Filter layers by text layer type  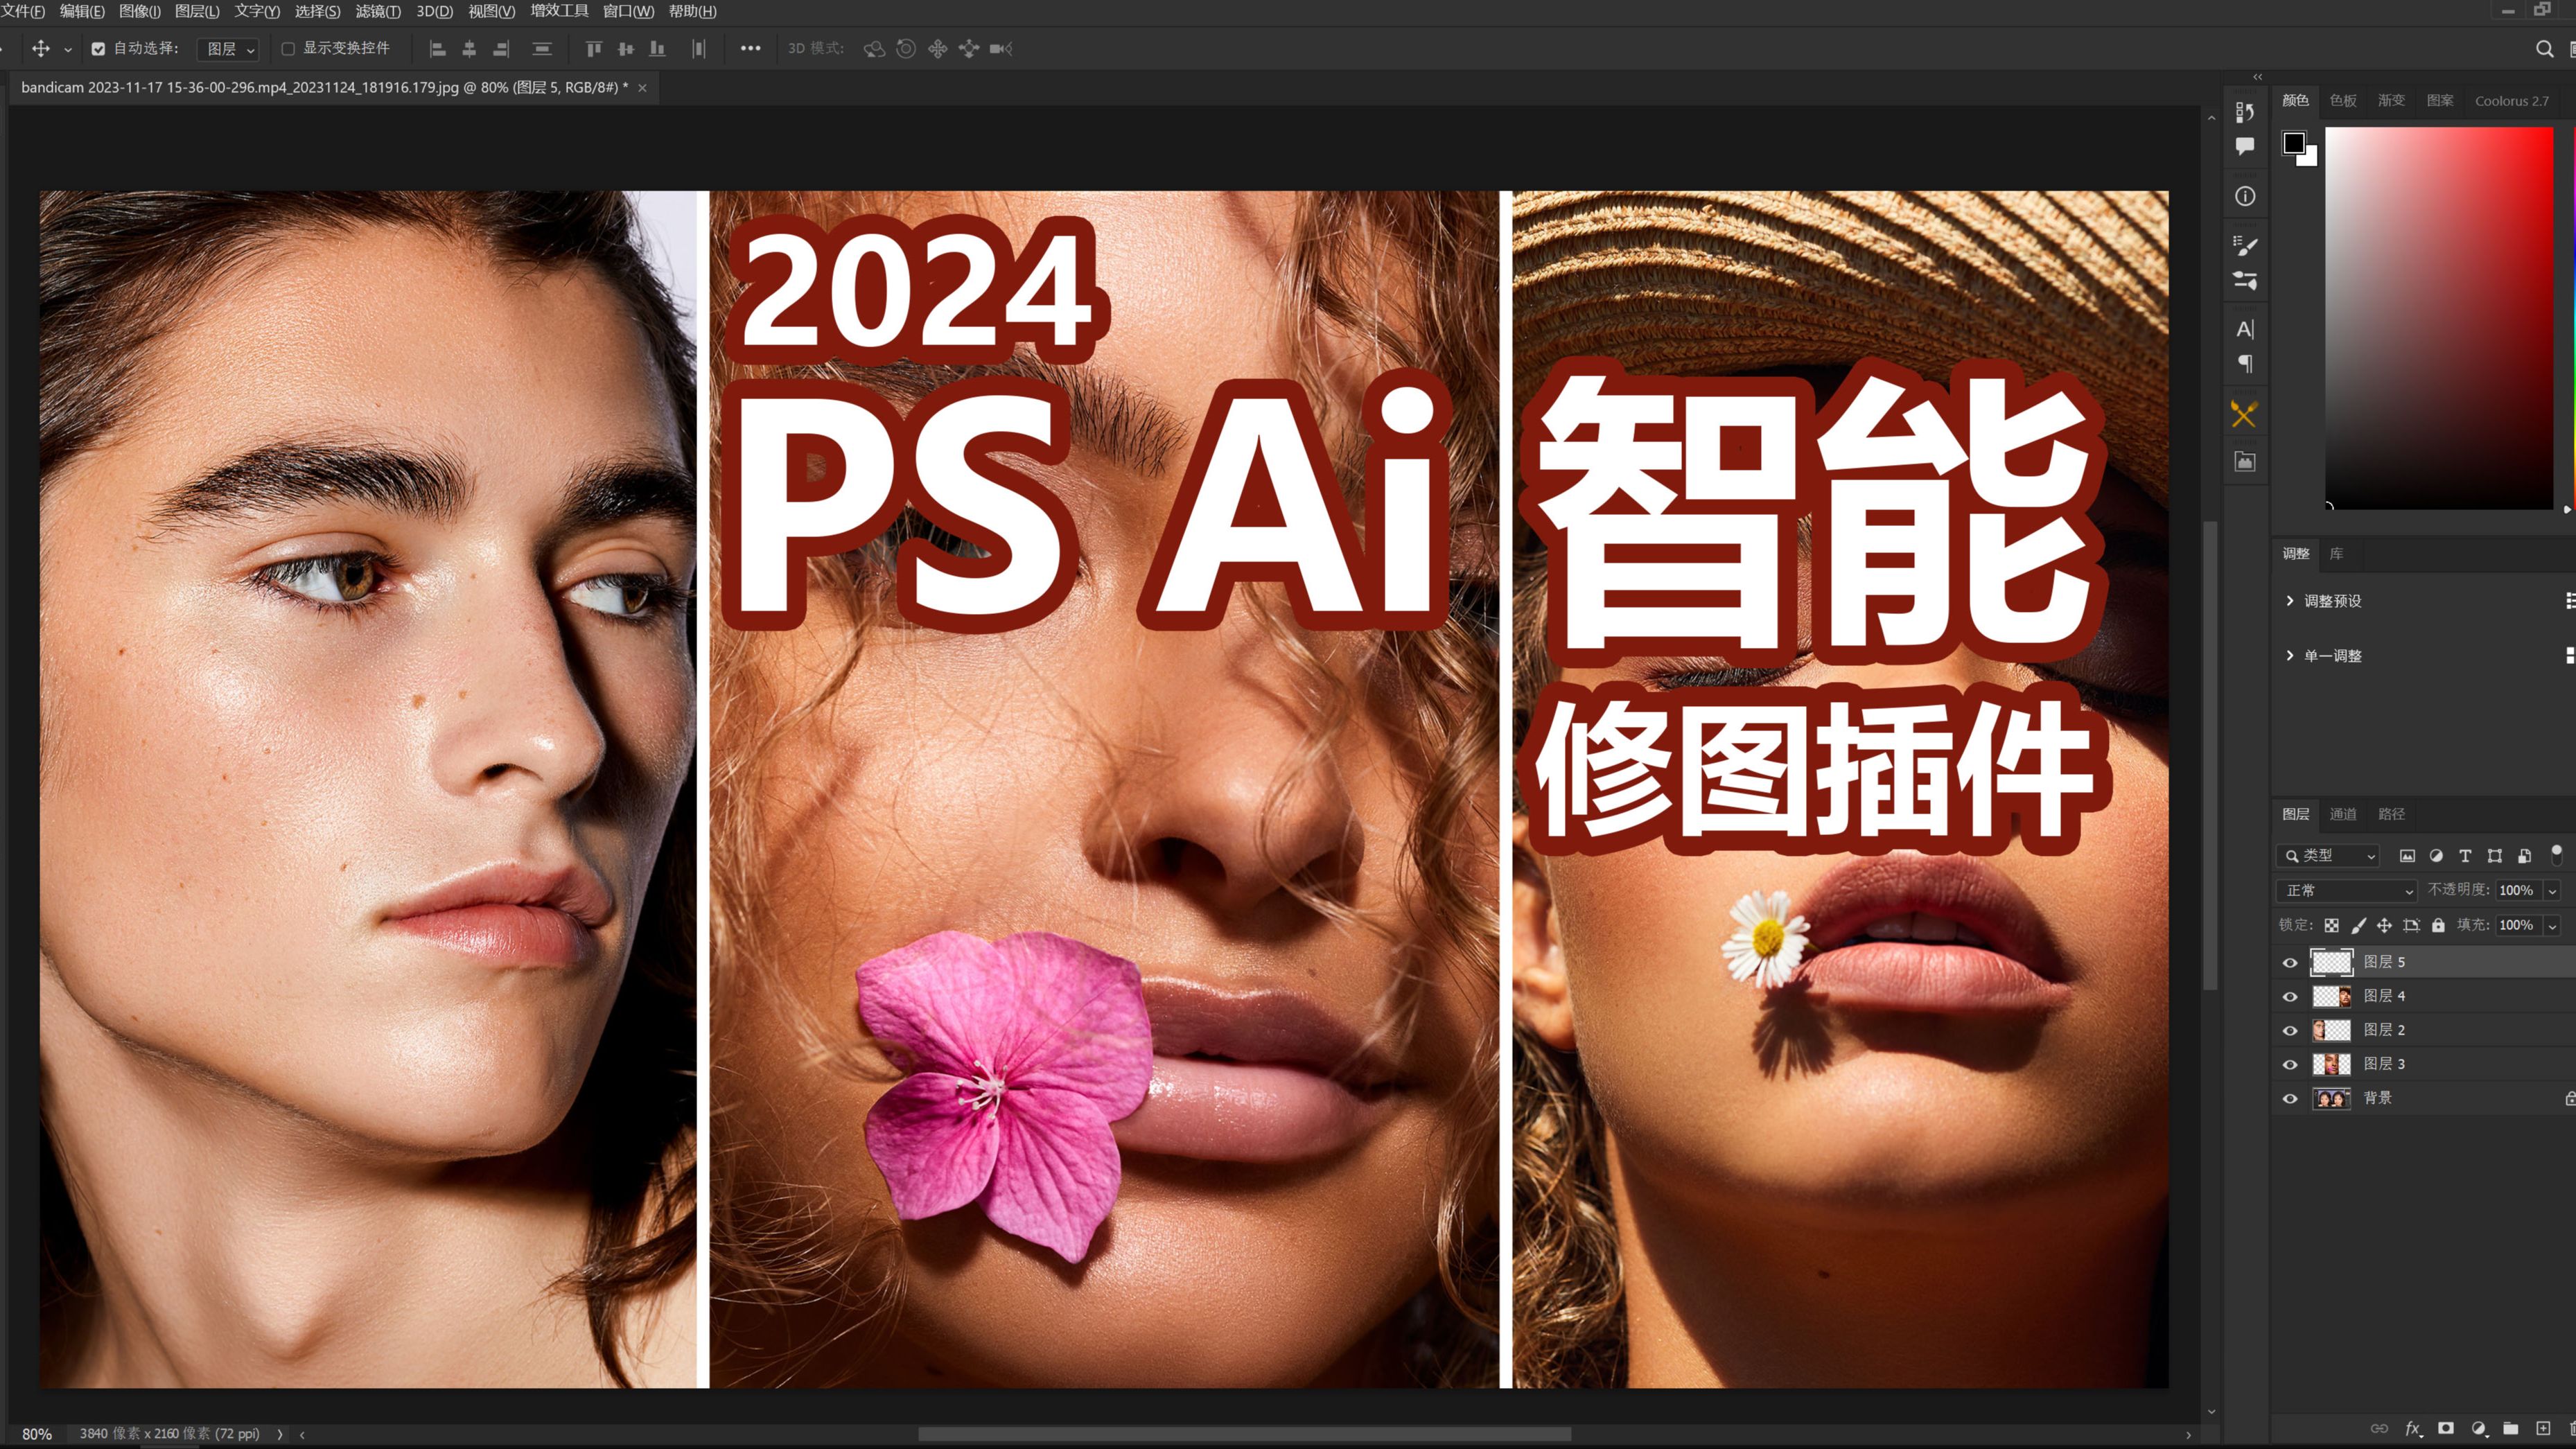(x=2465, y=856)
